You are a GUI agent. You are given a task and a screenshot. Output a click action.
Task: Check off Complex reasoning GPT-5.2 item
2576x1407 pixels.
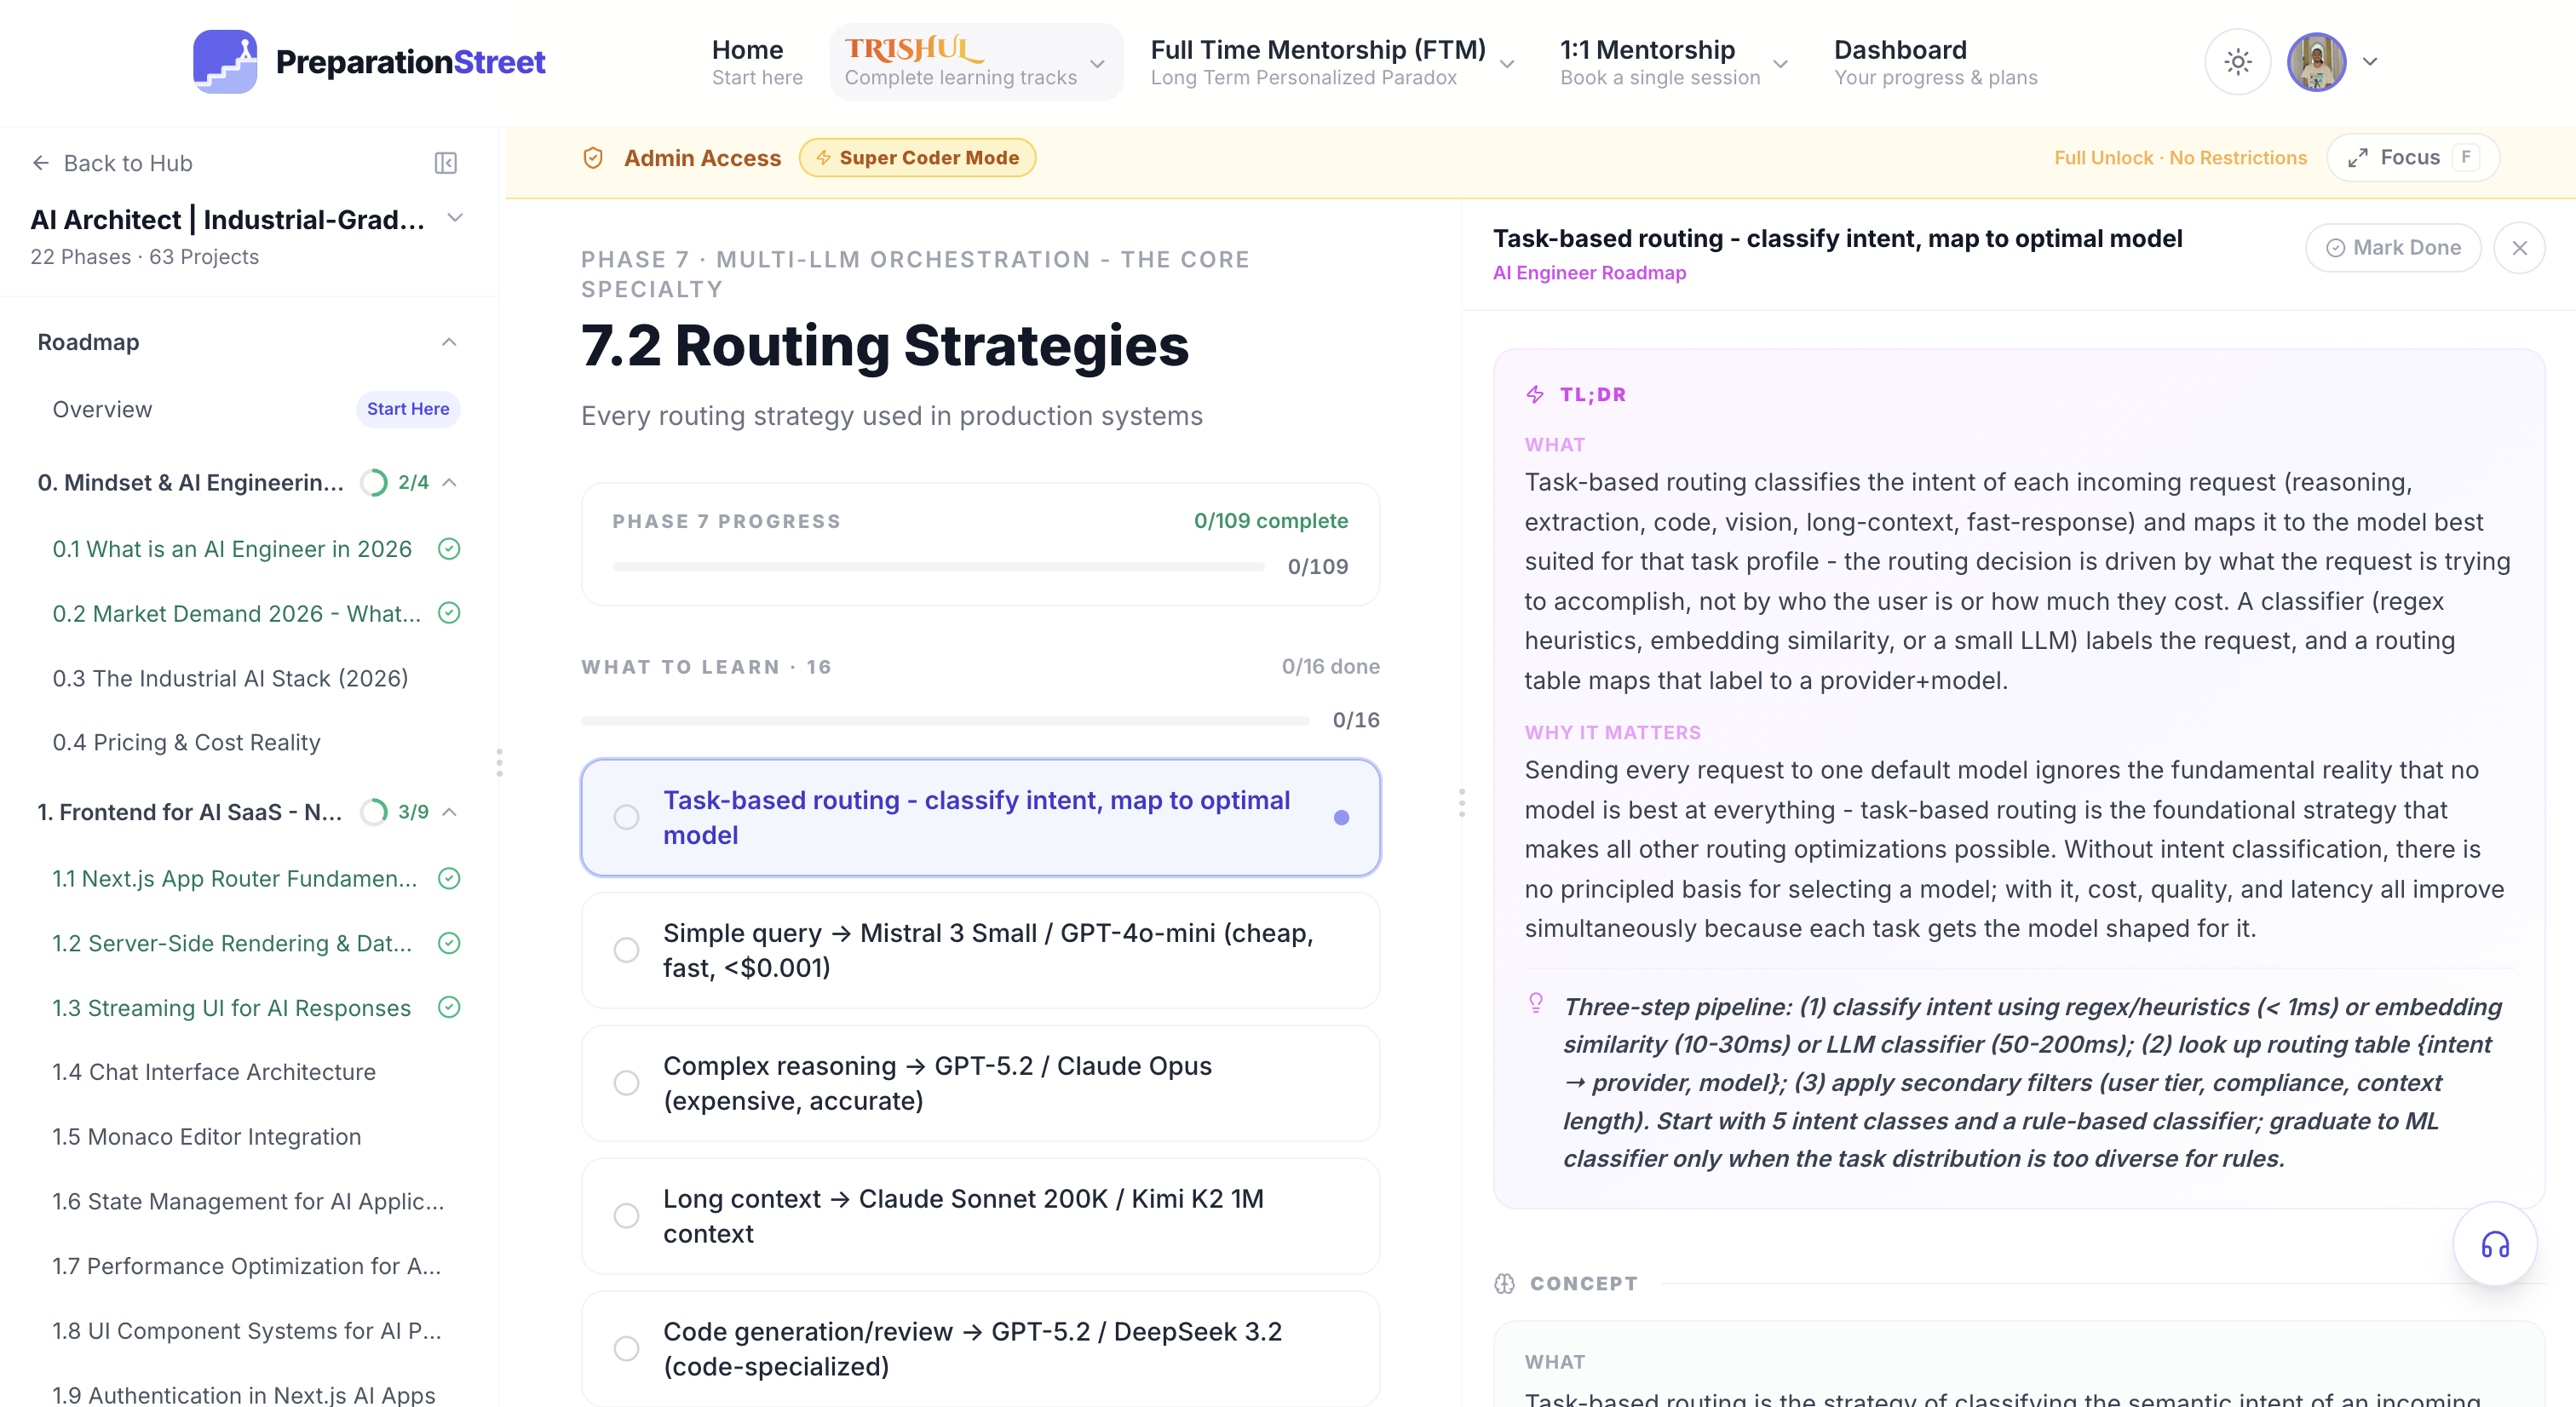tap(627, 1083)
